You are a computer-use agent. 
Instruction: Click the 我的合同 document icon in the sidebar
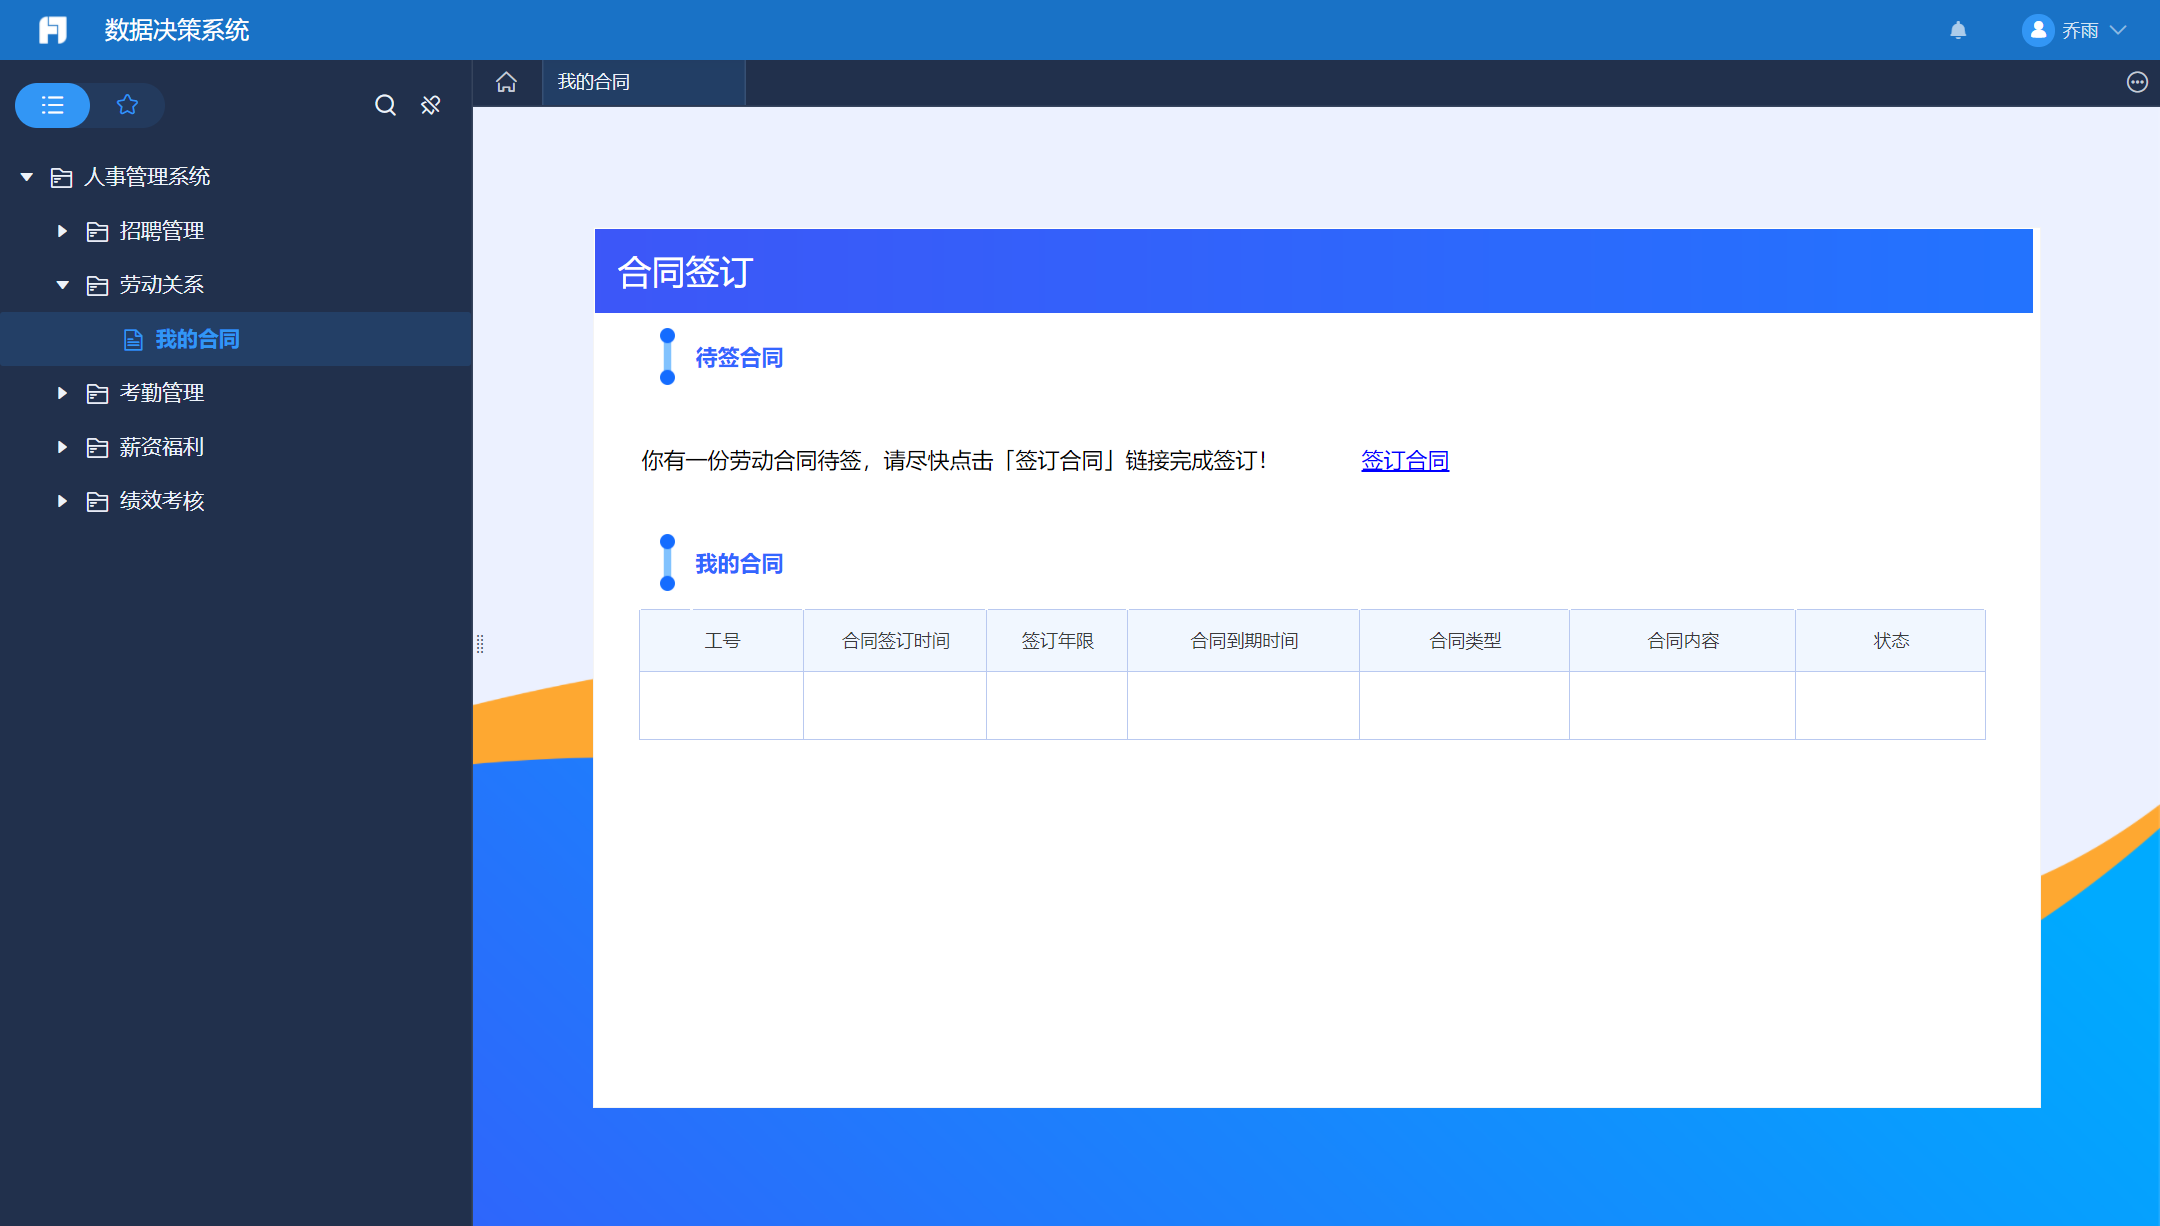(x=133, y=340)
